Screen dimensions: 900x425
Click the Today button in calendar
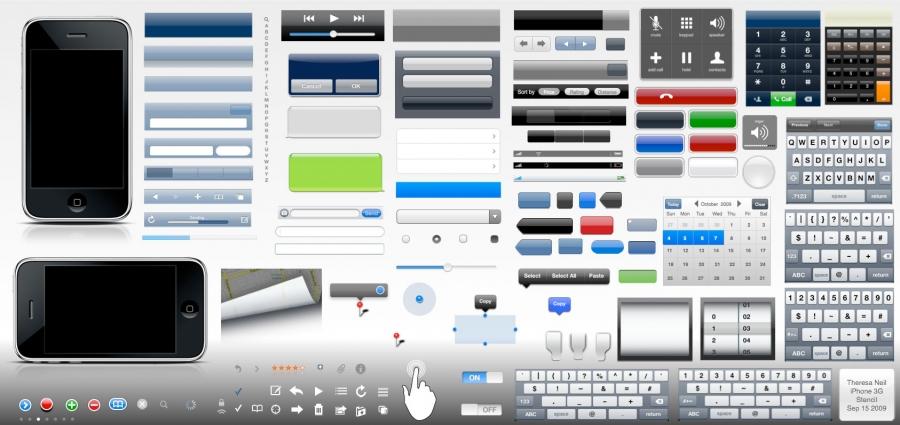point(673,204)
